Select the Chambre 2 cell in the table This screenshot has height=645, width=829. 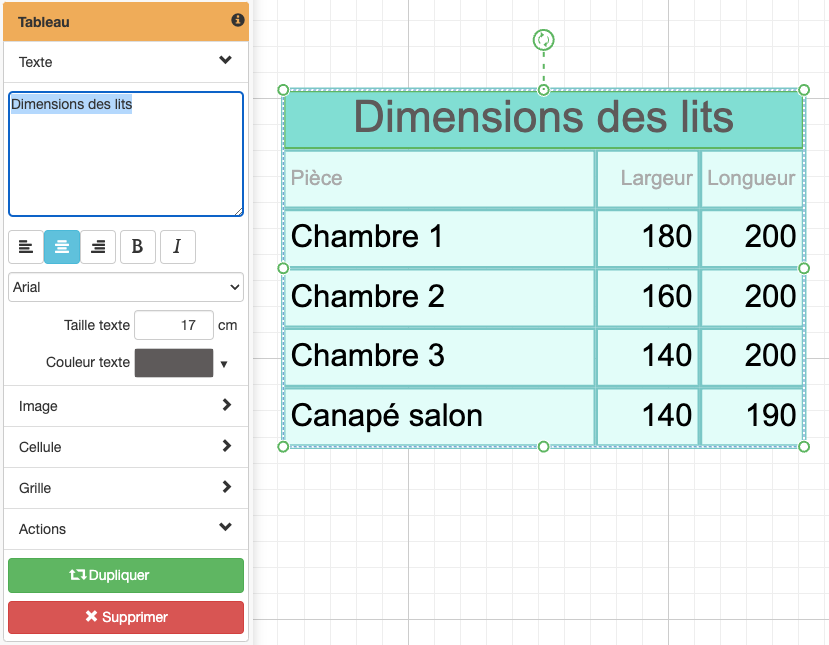click(438, 296)
